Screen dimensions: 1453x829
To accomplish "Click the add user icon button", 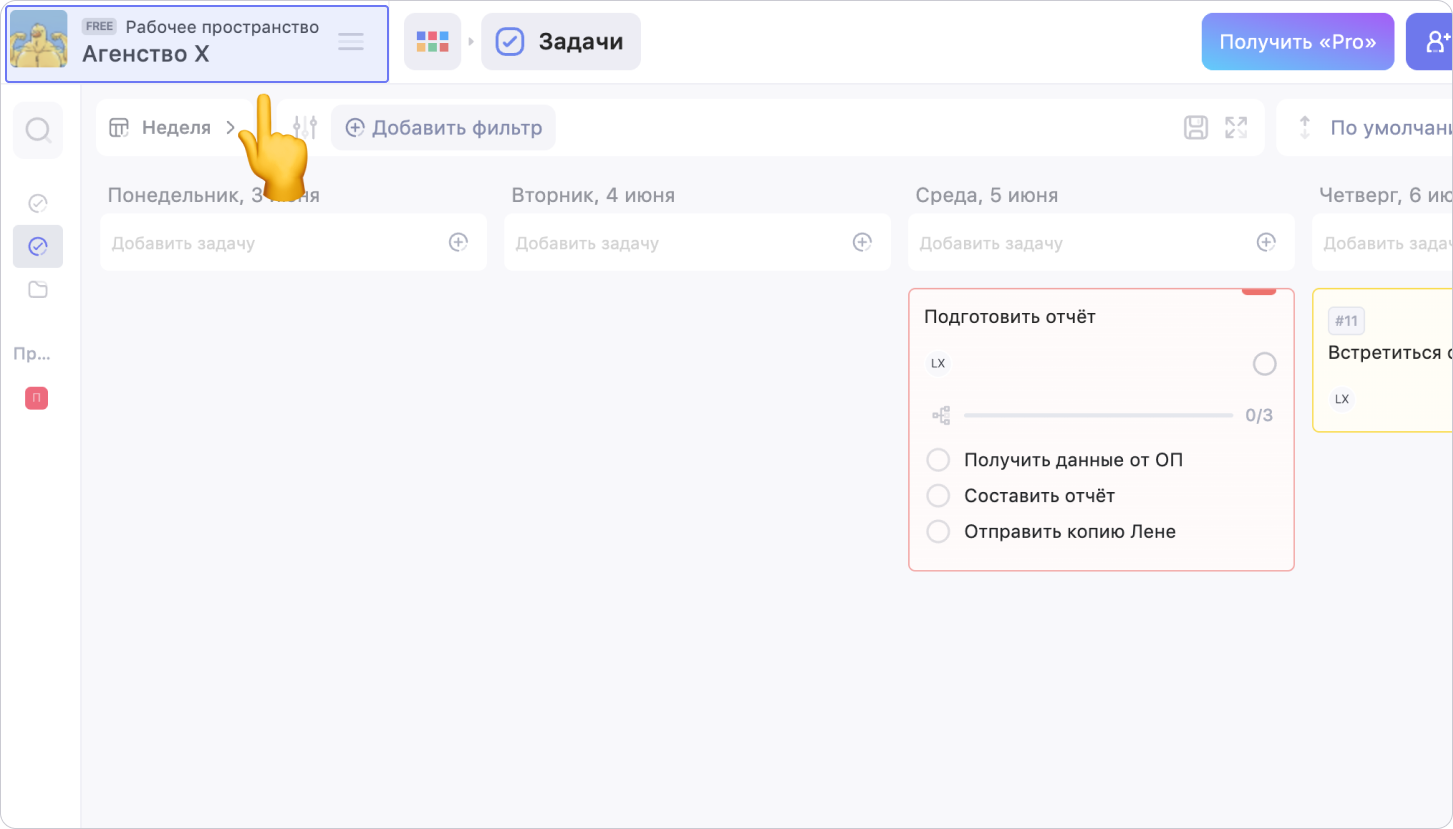I will click(1436, 42).
